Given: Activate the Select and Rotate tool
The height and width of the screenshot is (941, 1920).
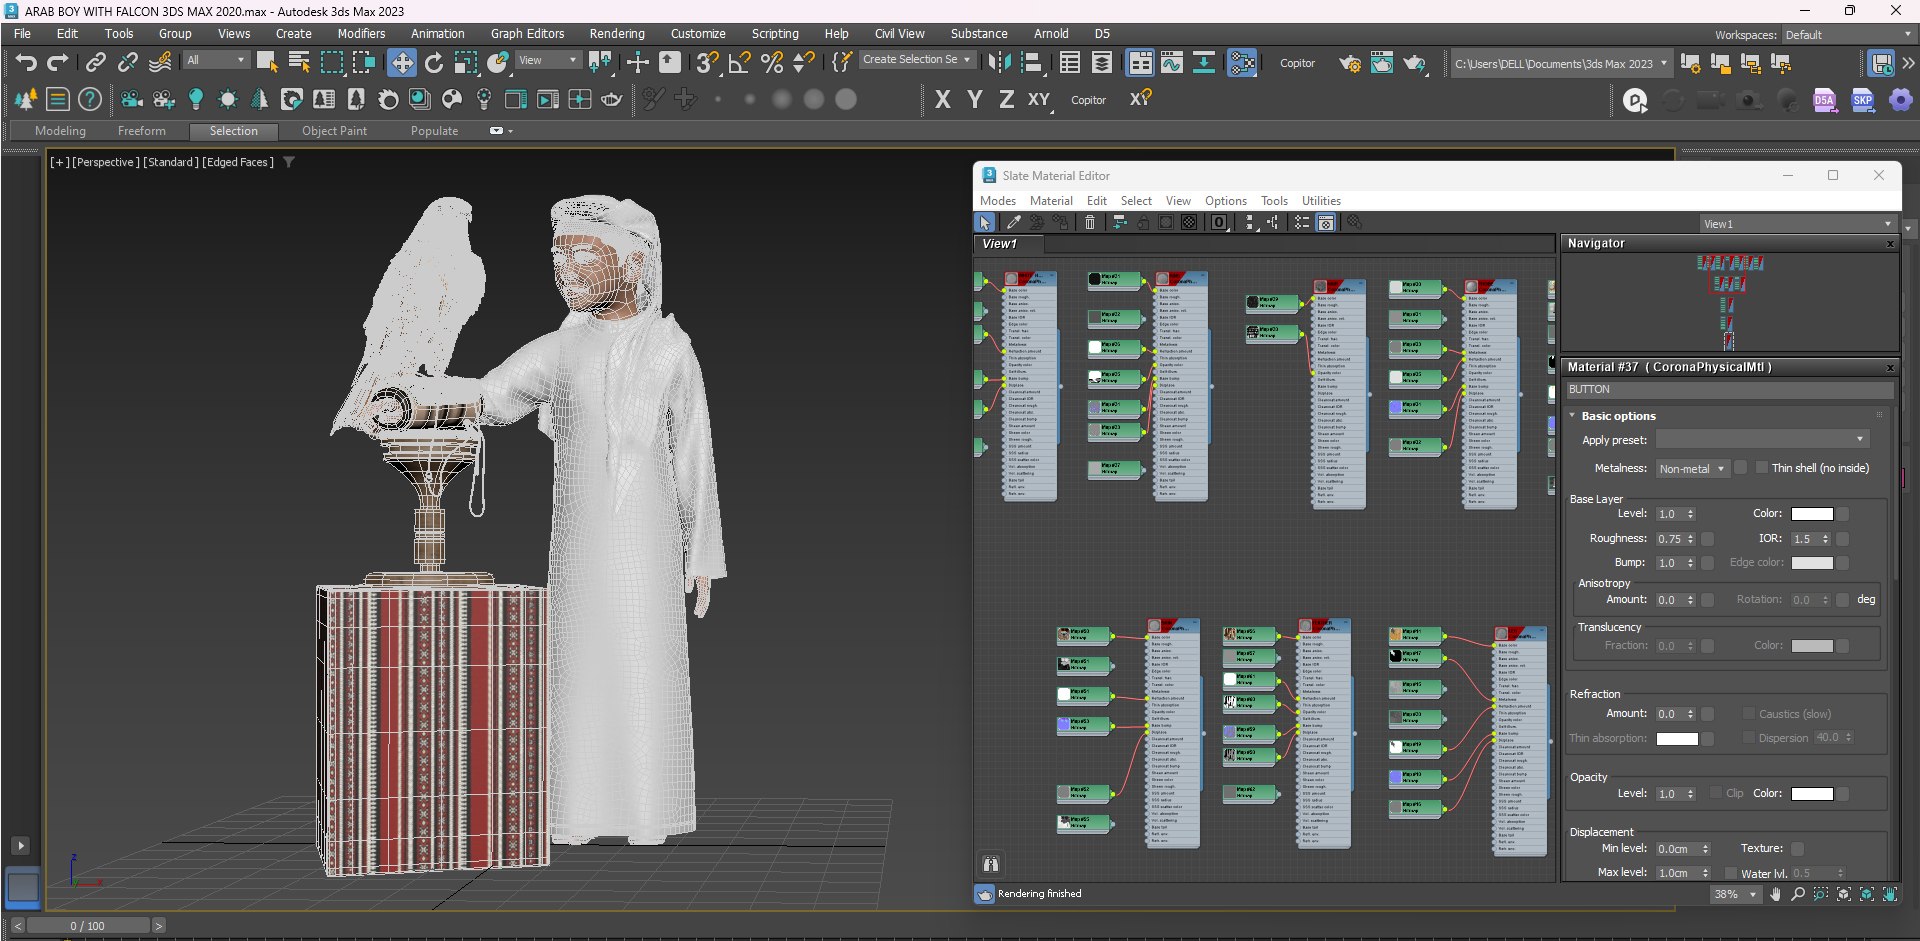Looking at the screenshot, I should [434, 63].
